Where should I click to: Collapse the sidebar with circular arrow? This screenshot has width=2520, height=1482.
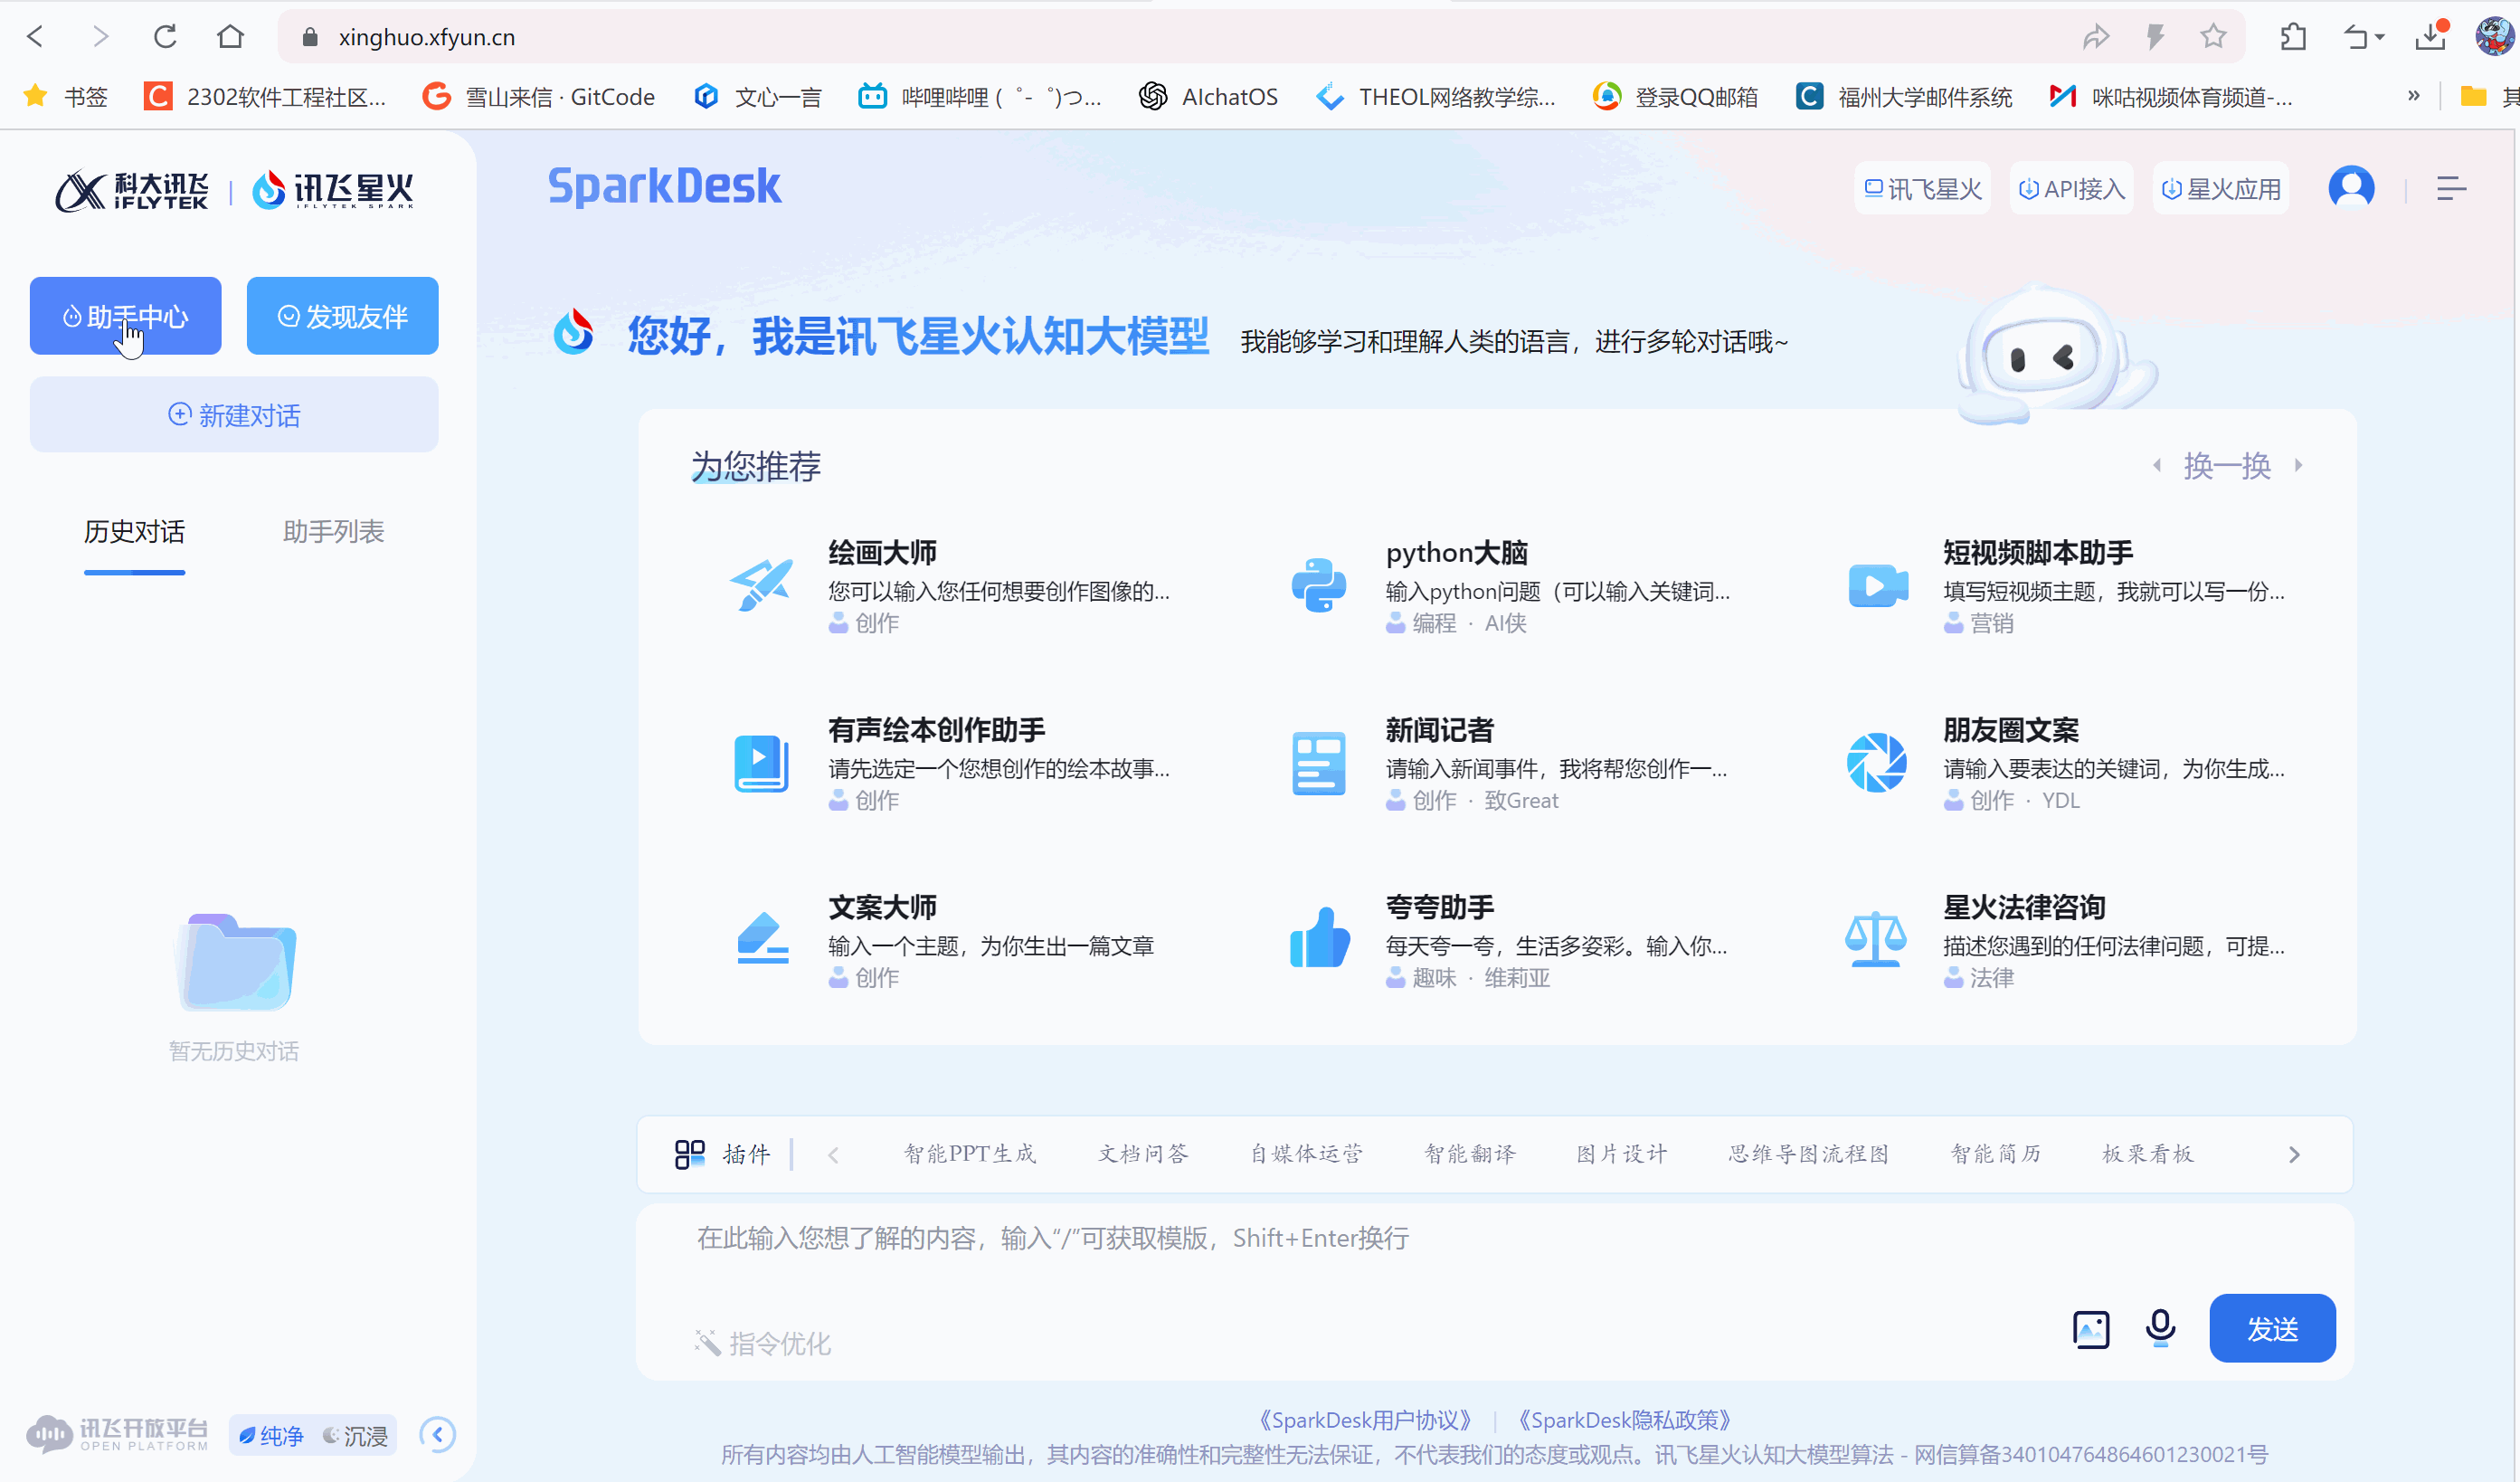point(437,1435)
